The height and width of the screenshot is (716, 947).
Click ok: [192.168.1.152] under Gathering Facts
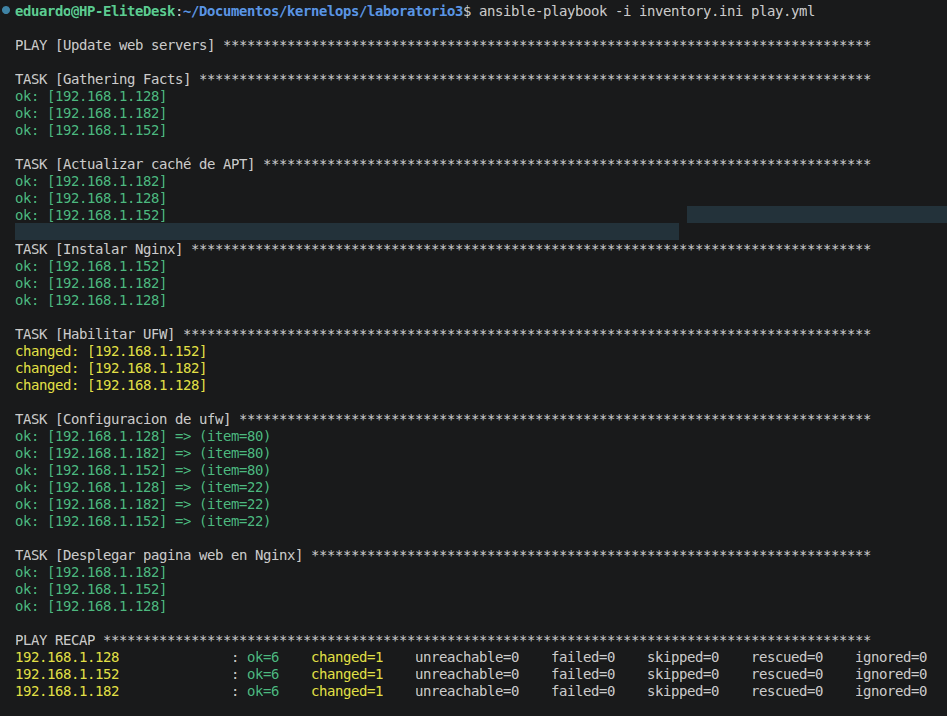coord(91,130)
